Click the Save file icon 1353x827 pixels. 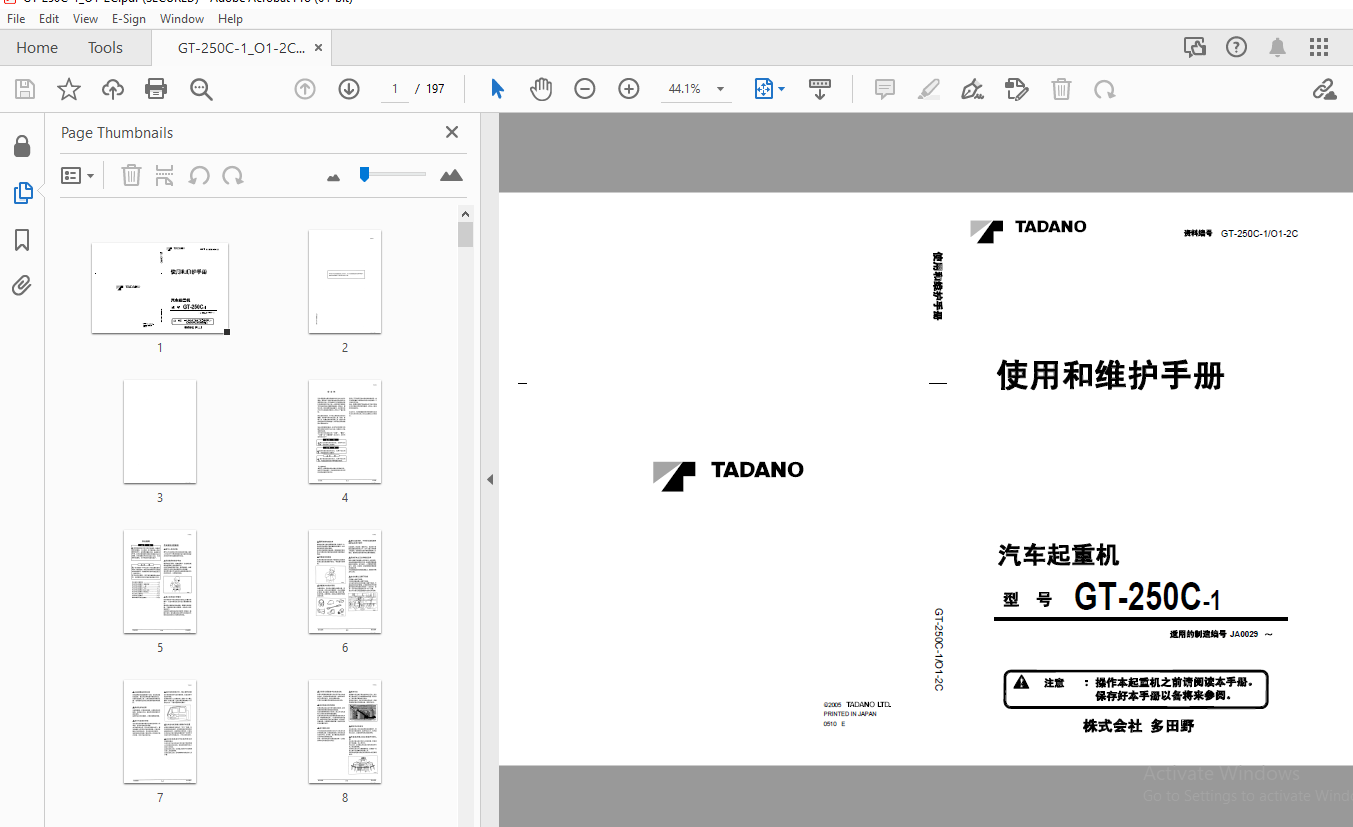[25, 89]
